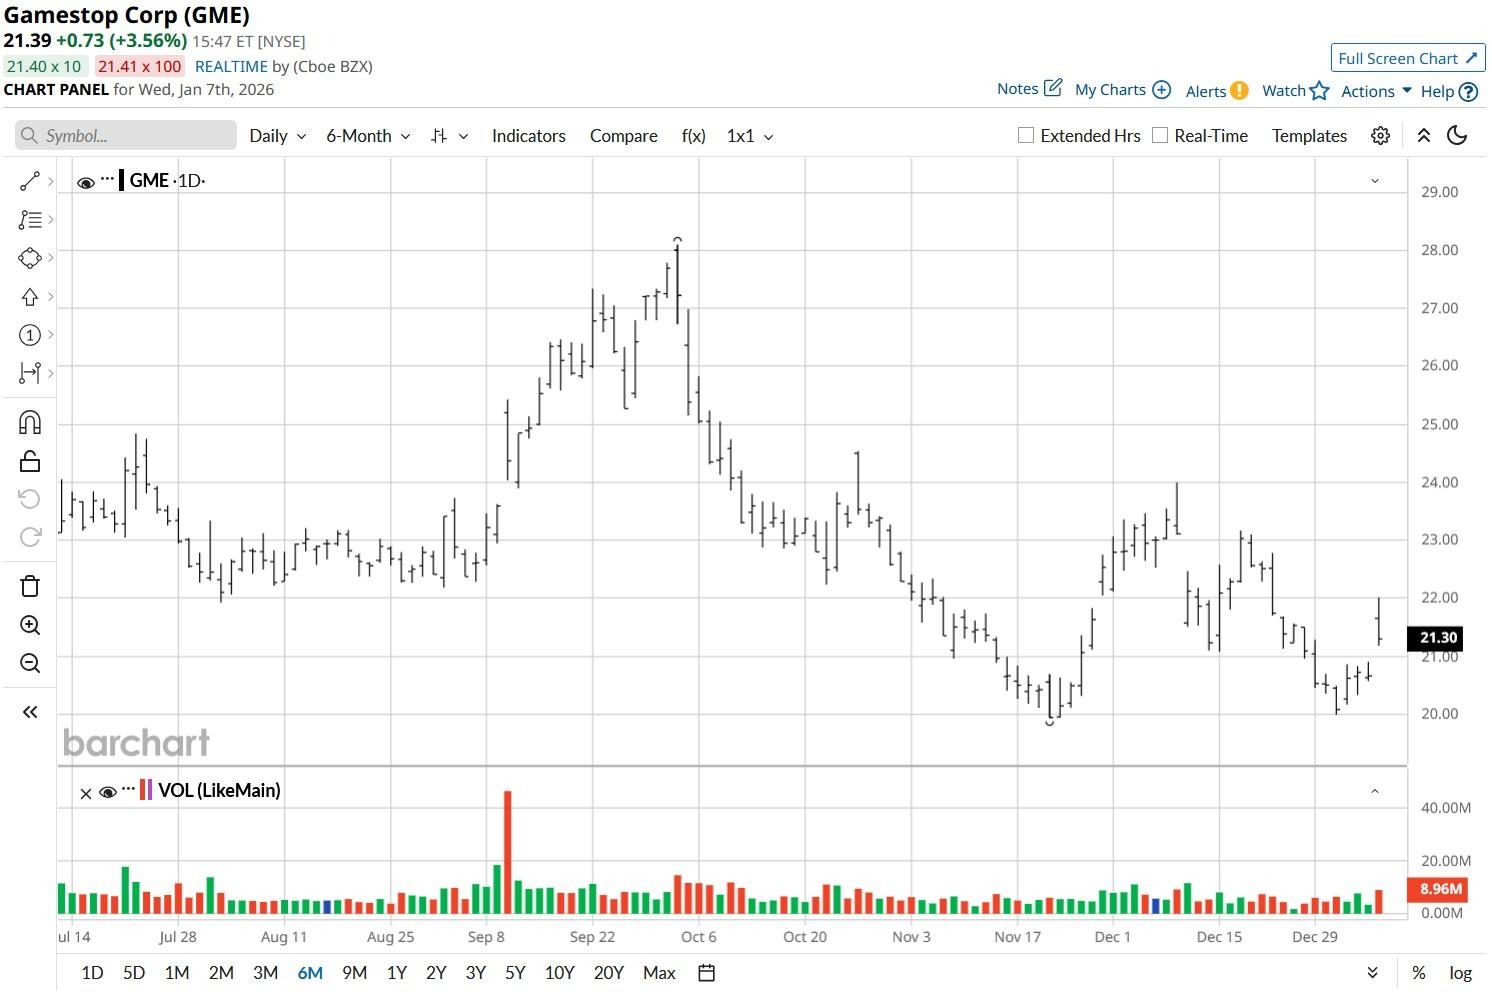Select the price measurement tool
Viewport: 1492px width, 997px height.
(30, 373)
